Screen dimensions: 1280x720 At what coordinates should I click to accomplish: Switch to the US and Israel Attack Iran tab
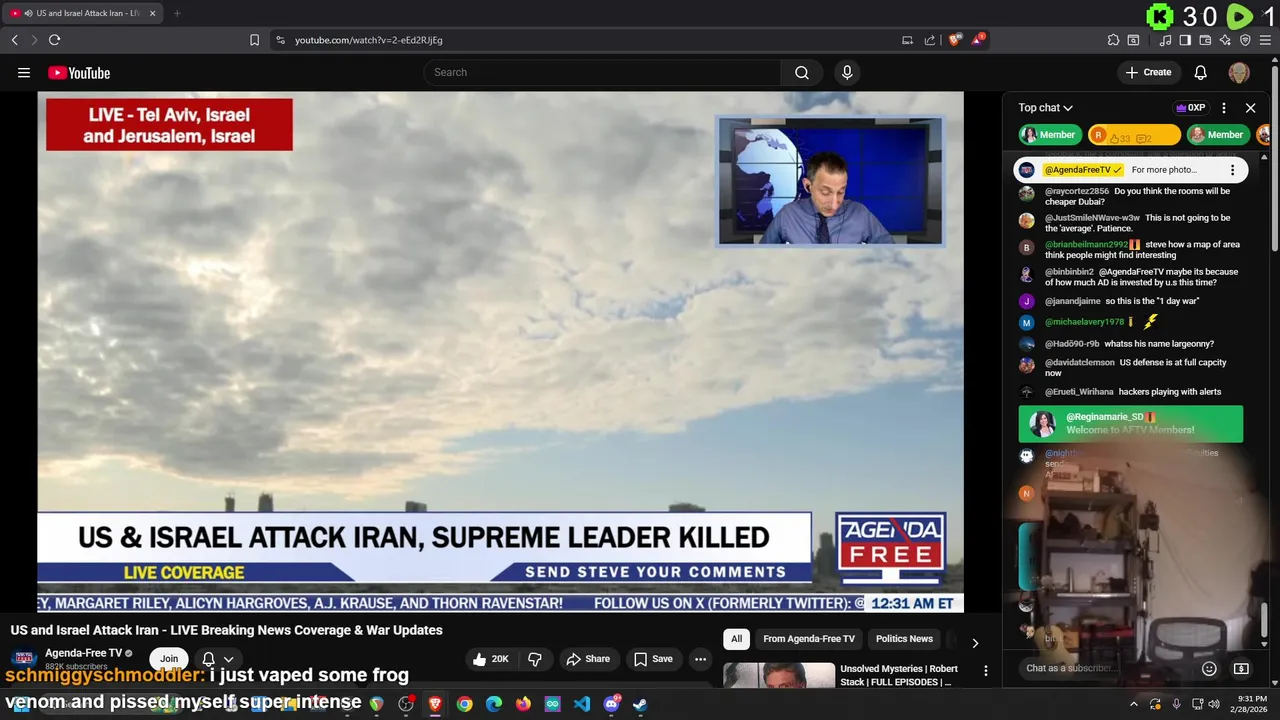click(82, 13)
